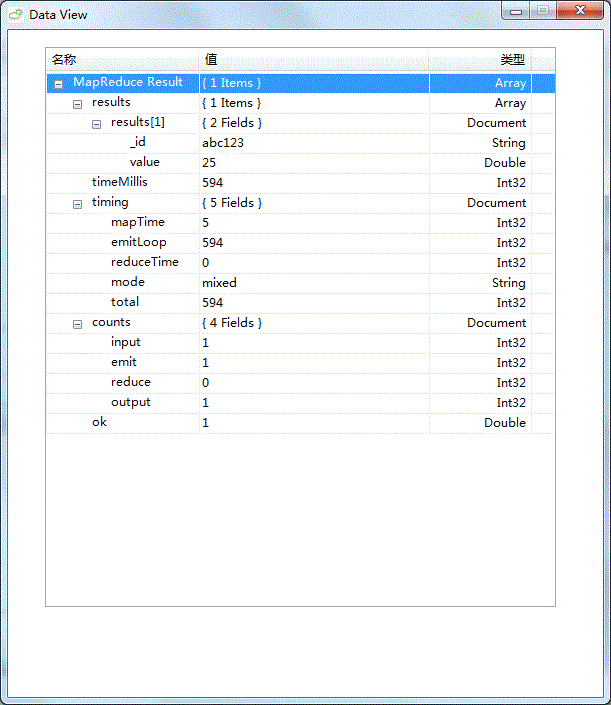611x705 pixels.
Task: Click Double type in the ok row
Action: pos(505,423)
